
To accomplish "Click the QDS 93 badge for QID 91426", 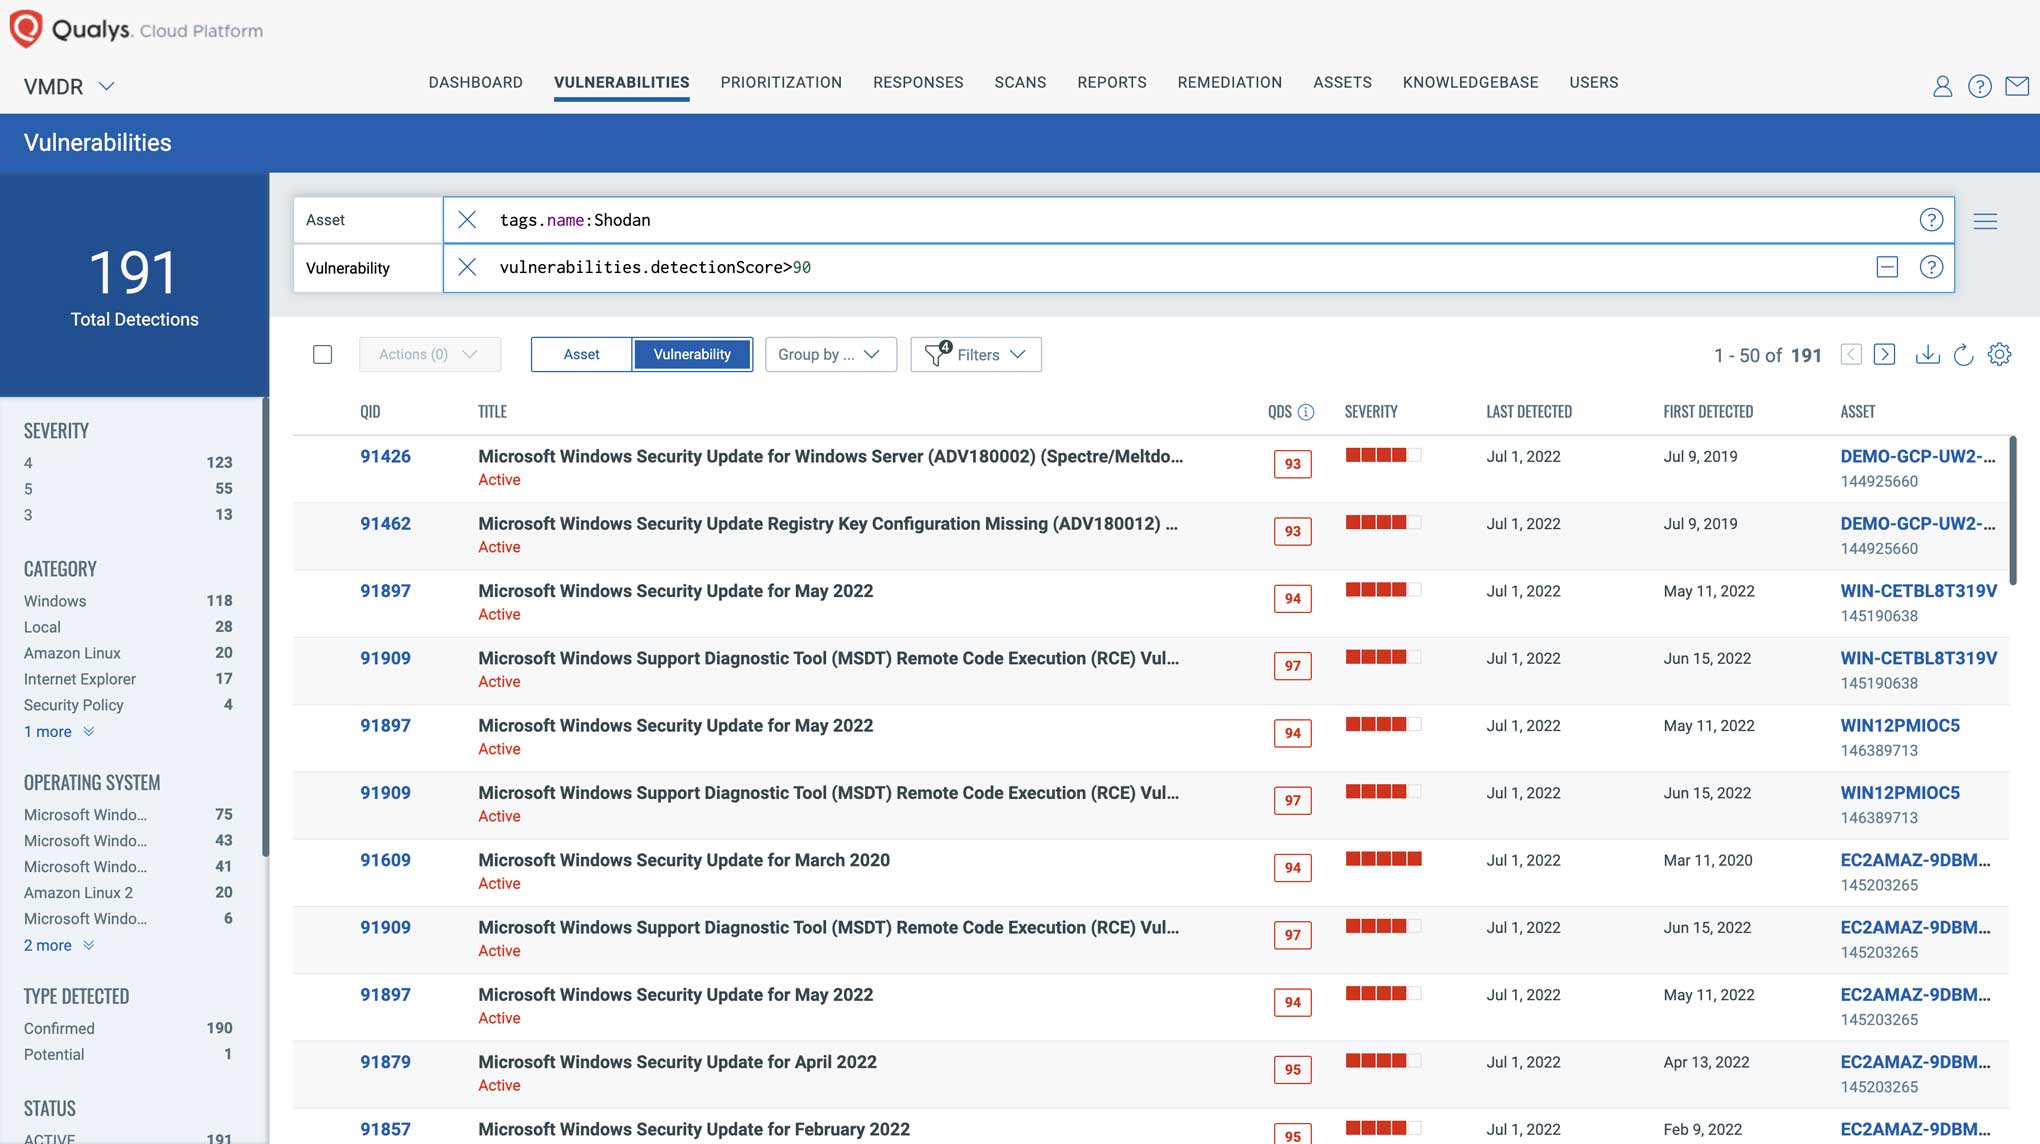I will point(1292,464).
